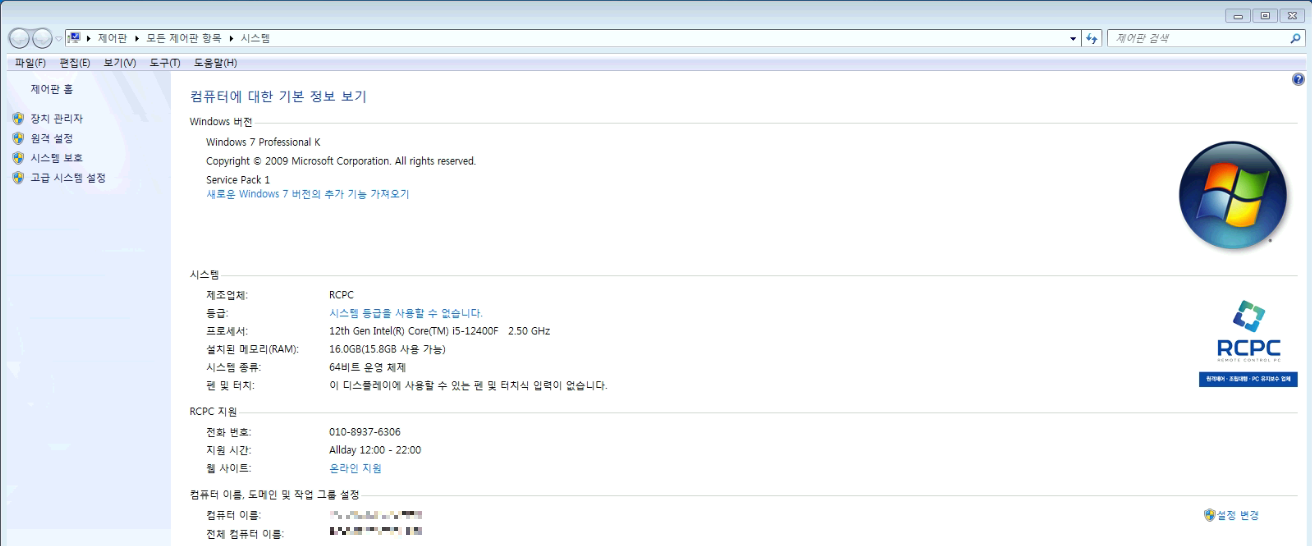Open the 편집(E) menu
This screenshot has width=1312, height=546.
tap(75, 63)
